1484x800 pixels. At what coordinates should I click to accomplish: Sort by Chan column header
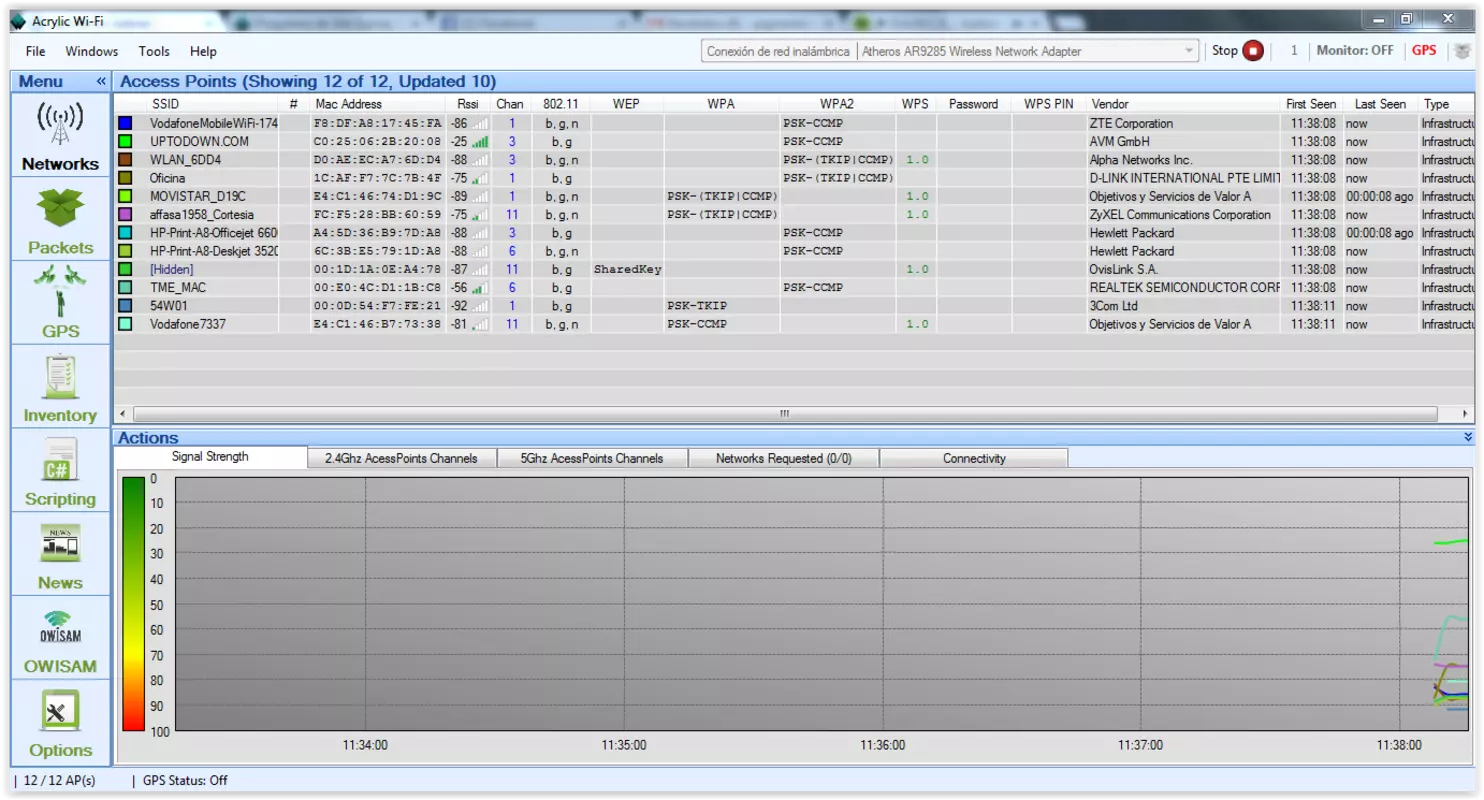click(x=510, y=104)
